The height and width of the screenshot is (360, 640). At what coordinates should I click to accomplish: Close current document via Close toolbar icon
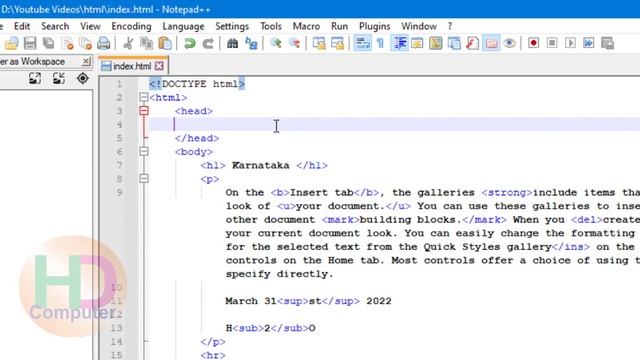pos(67,43)
